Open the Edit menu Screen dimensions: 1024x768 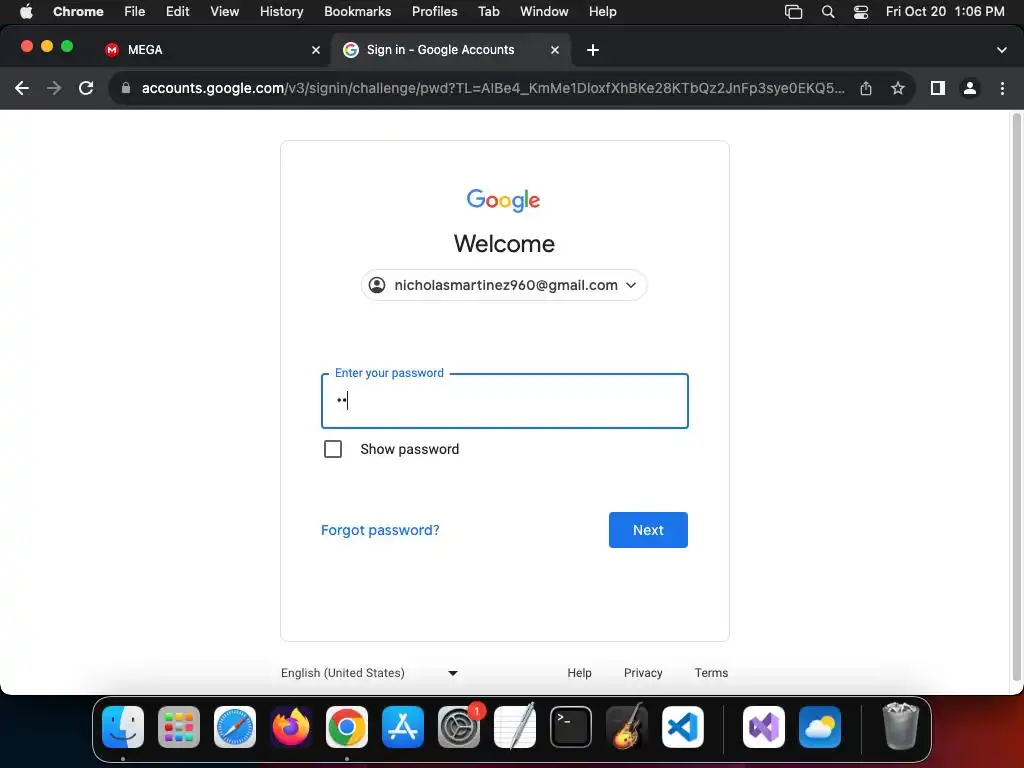coord(178,12)
